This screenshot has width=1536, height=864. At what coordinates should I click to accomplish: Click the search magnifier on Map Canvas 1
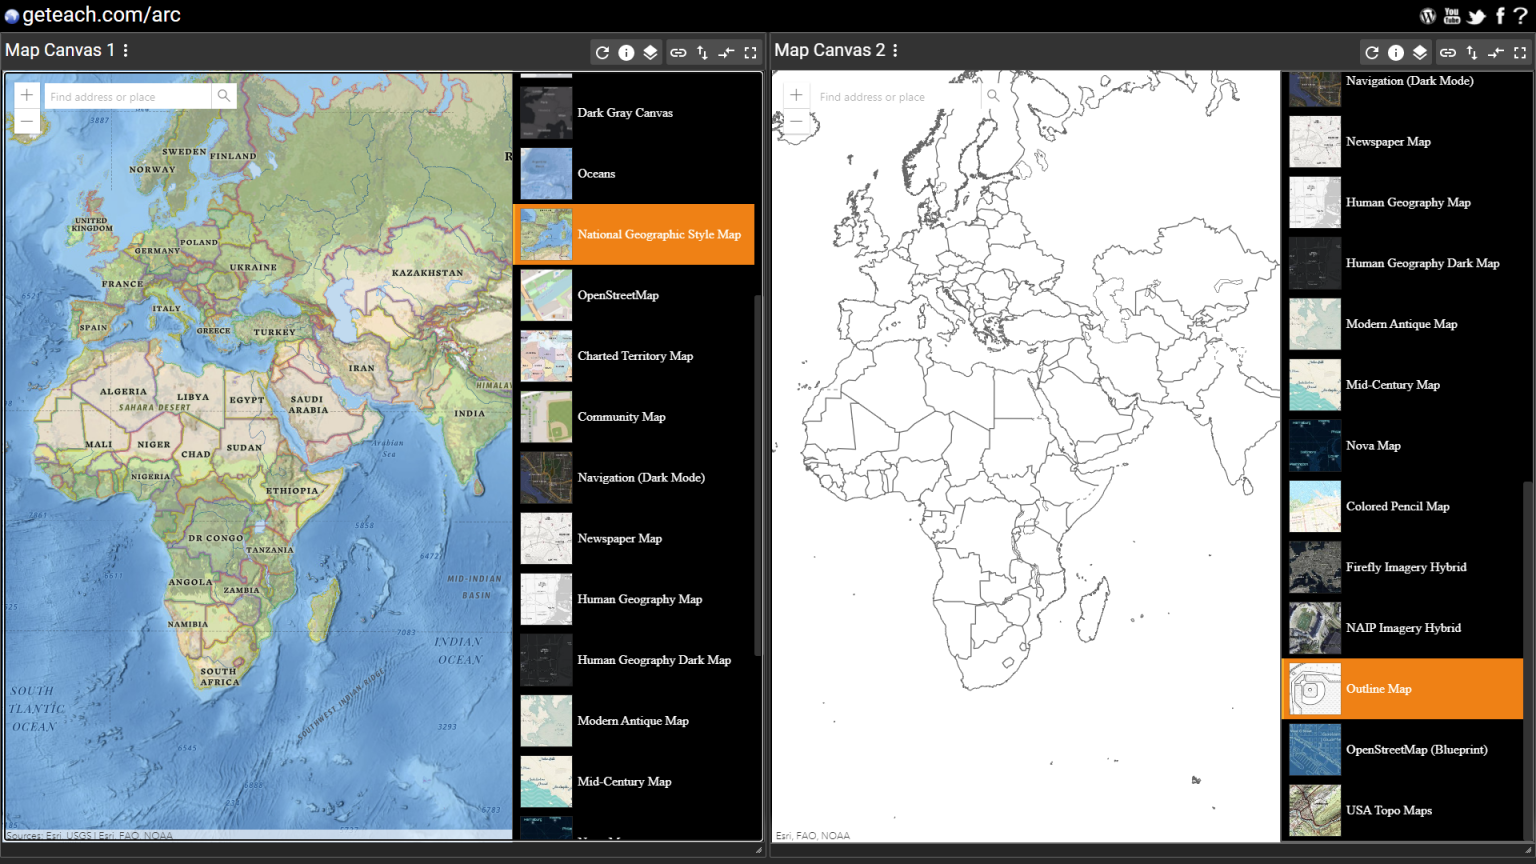coord(223,96)
